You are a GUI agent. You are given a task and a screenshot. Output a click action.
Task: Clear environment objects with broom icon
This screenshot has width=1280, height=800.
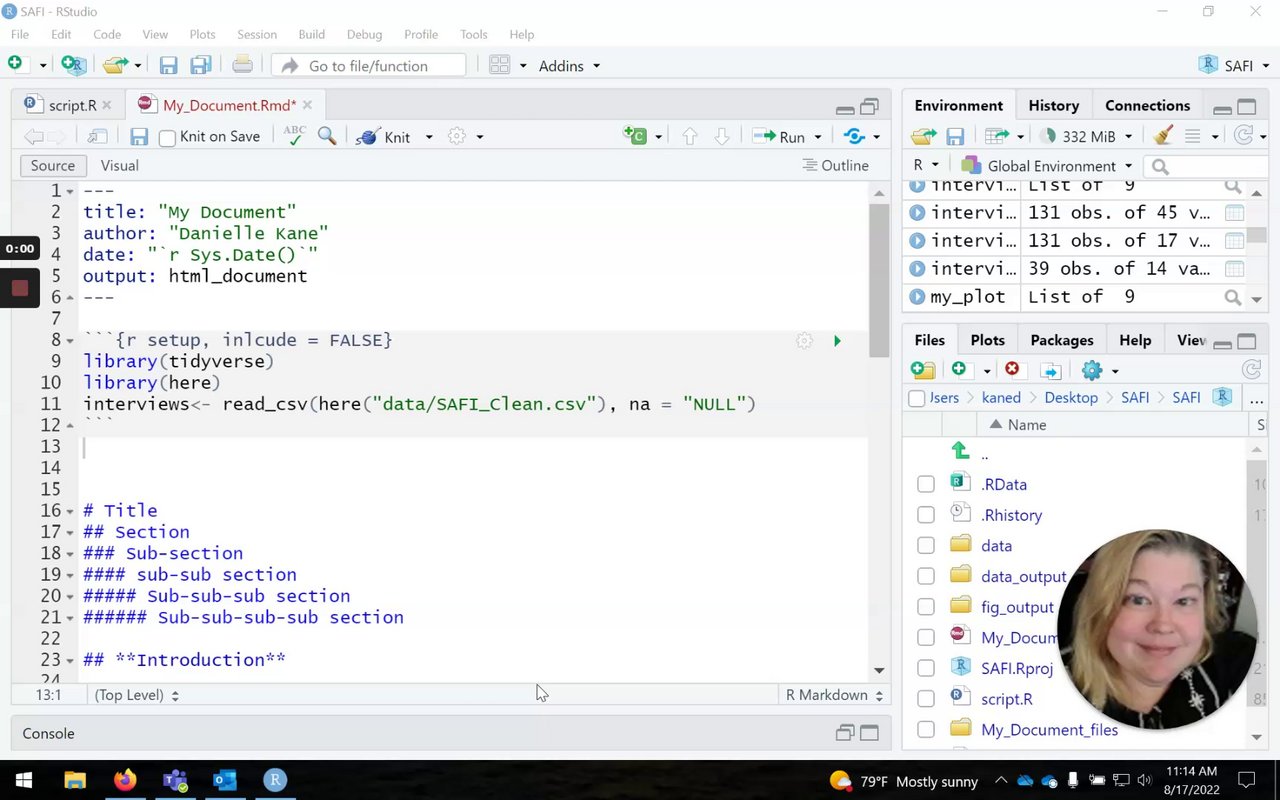click(1162, 135)
